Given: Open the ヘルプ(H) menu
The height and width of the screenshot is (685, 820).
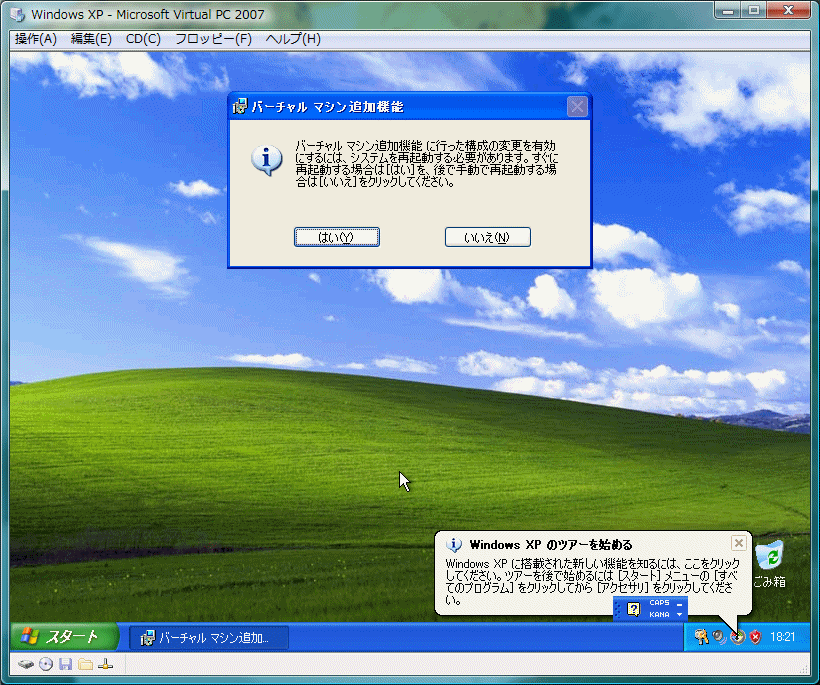Looking at the screenshot, I should 293,39.
